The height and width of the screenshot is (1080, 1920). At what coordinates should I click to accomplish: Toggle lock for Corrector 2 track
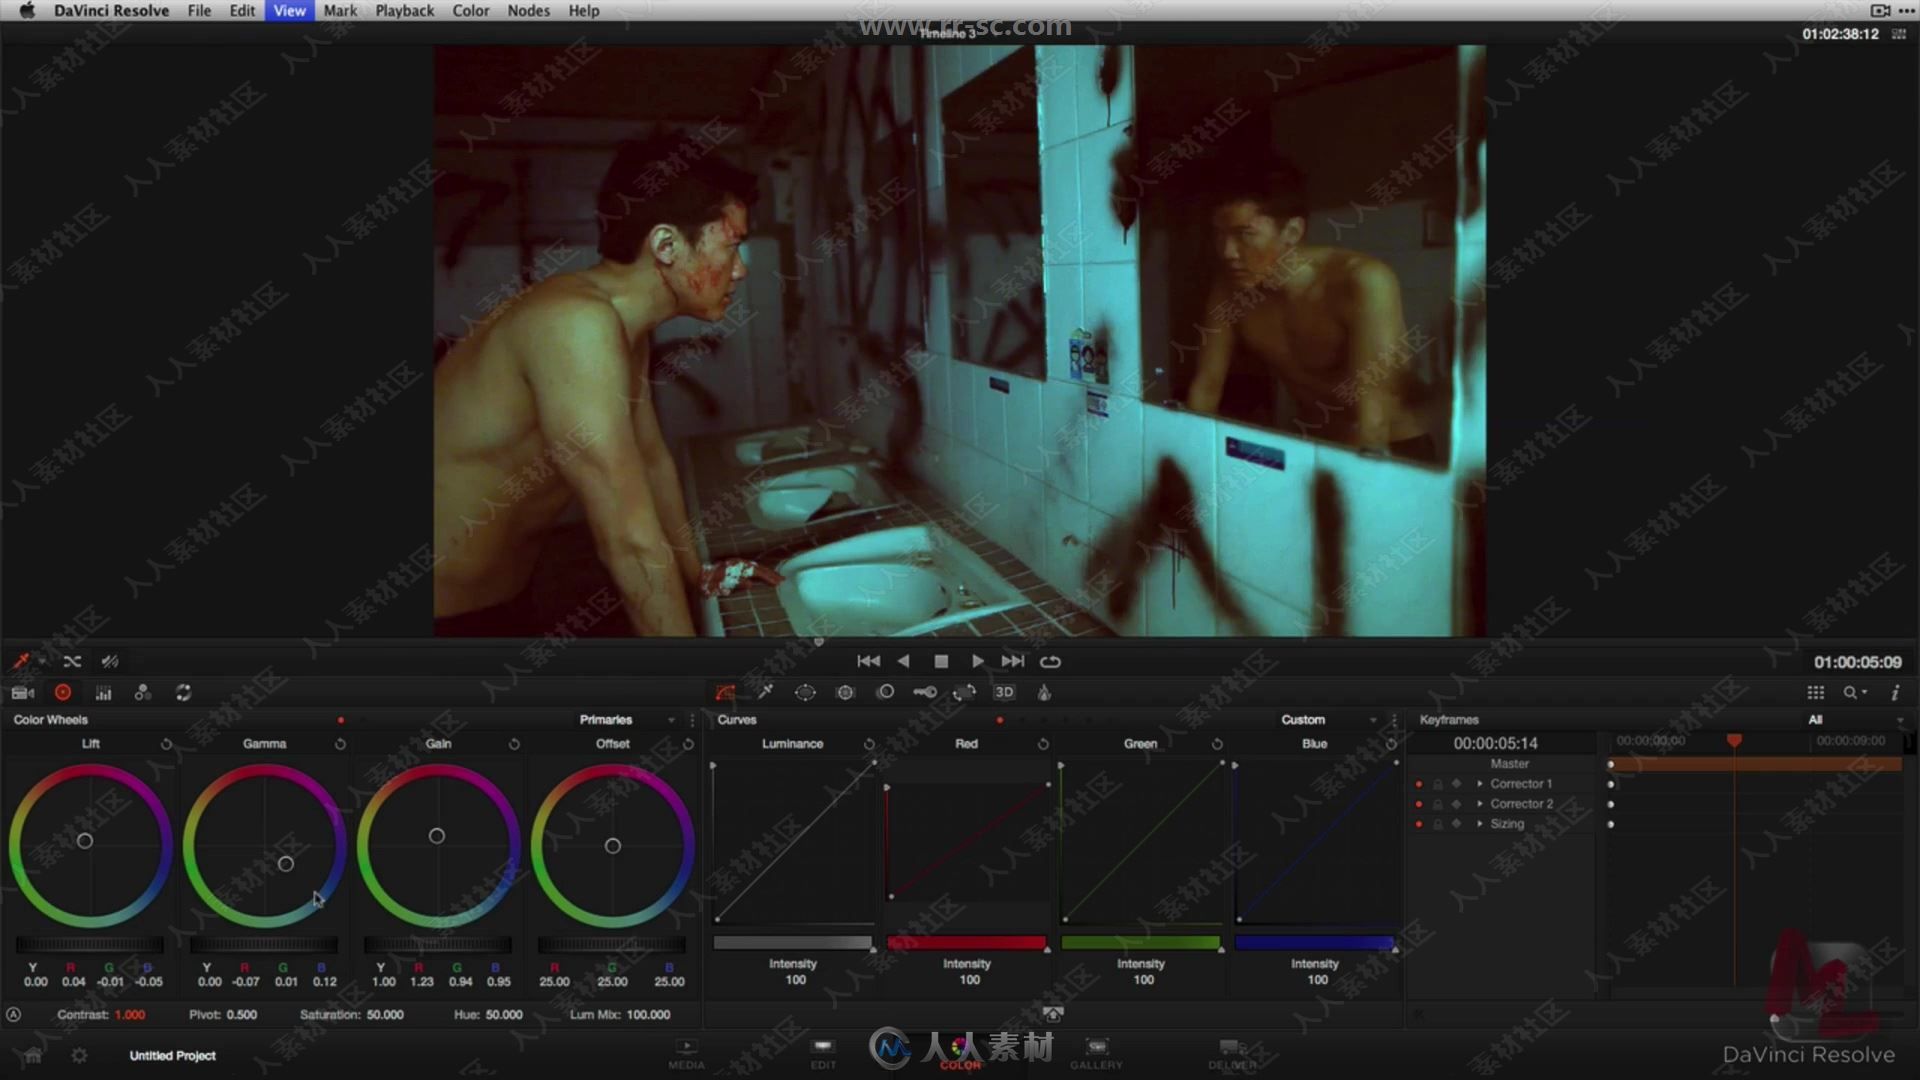1438,804
